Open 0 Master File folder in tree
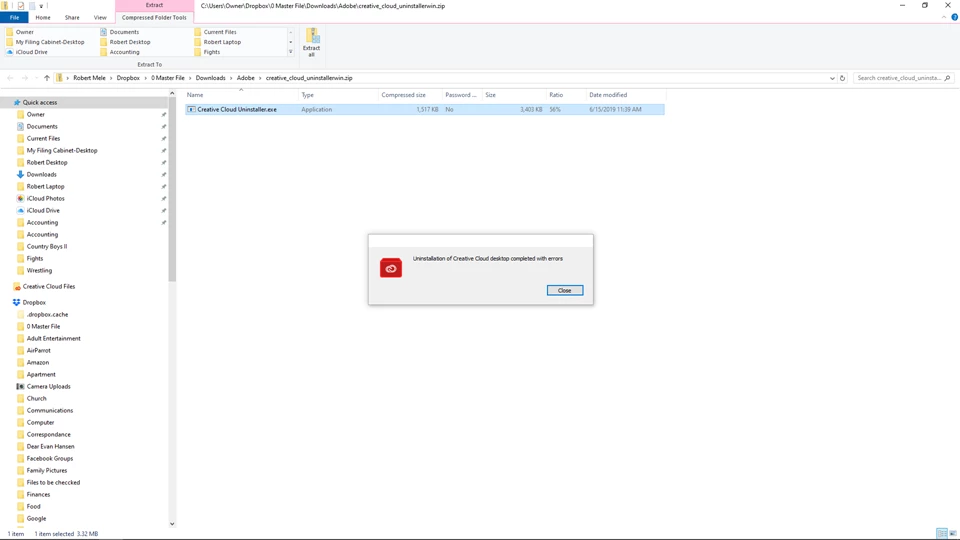 [43, 326]
